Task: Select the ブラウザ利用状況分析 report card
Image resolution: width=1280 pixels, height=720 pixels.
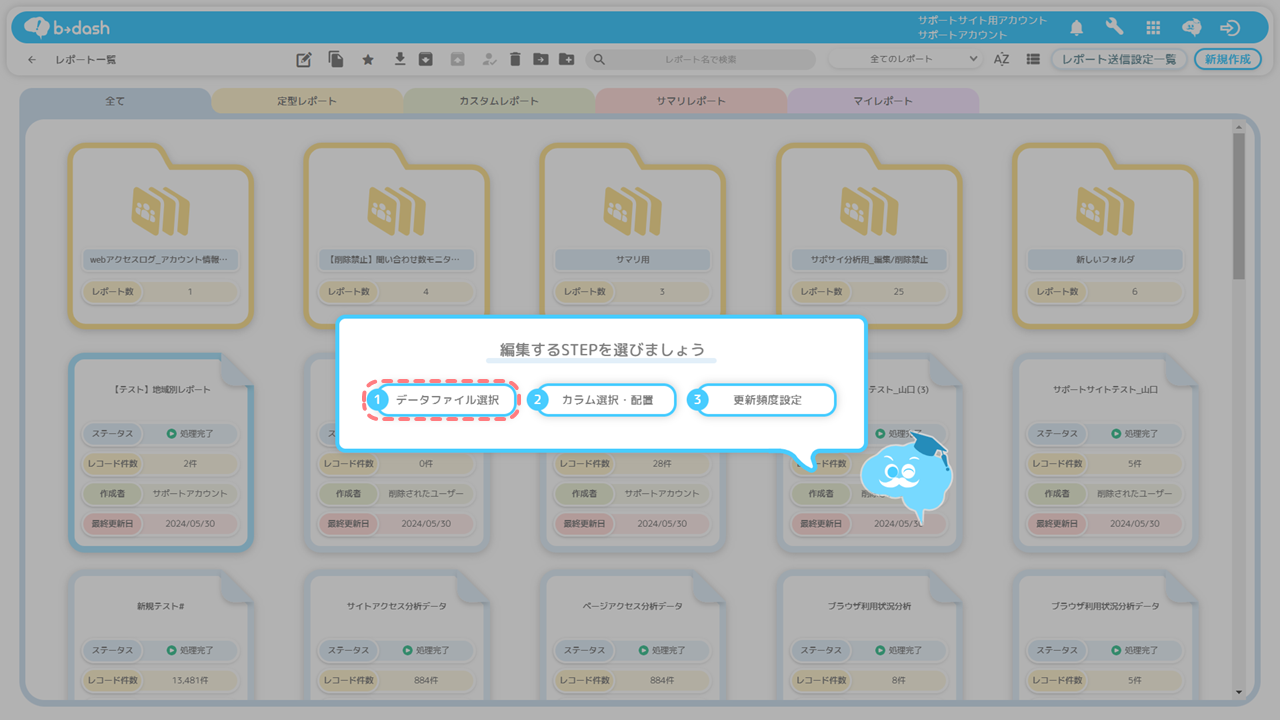Action: point(869,635)
